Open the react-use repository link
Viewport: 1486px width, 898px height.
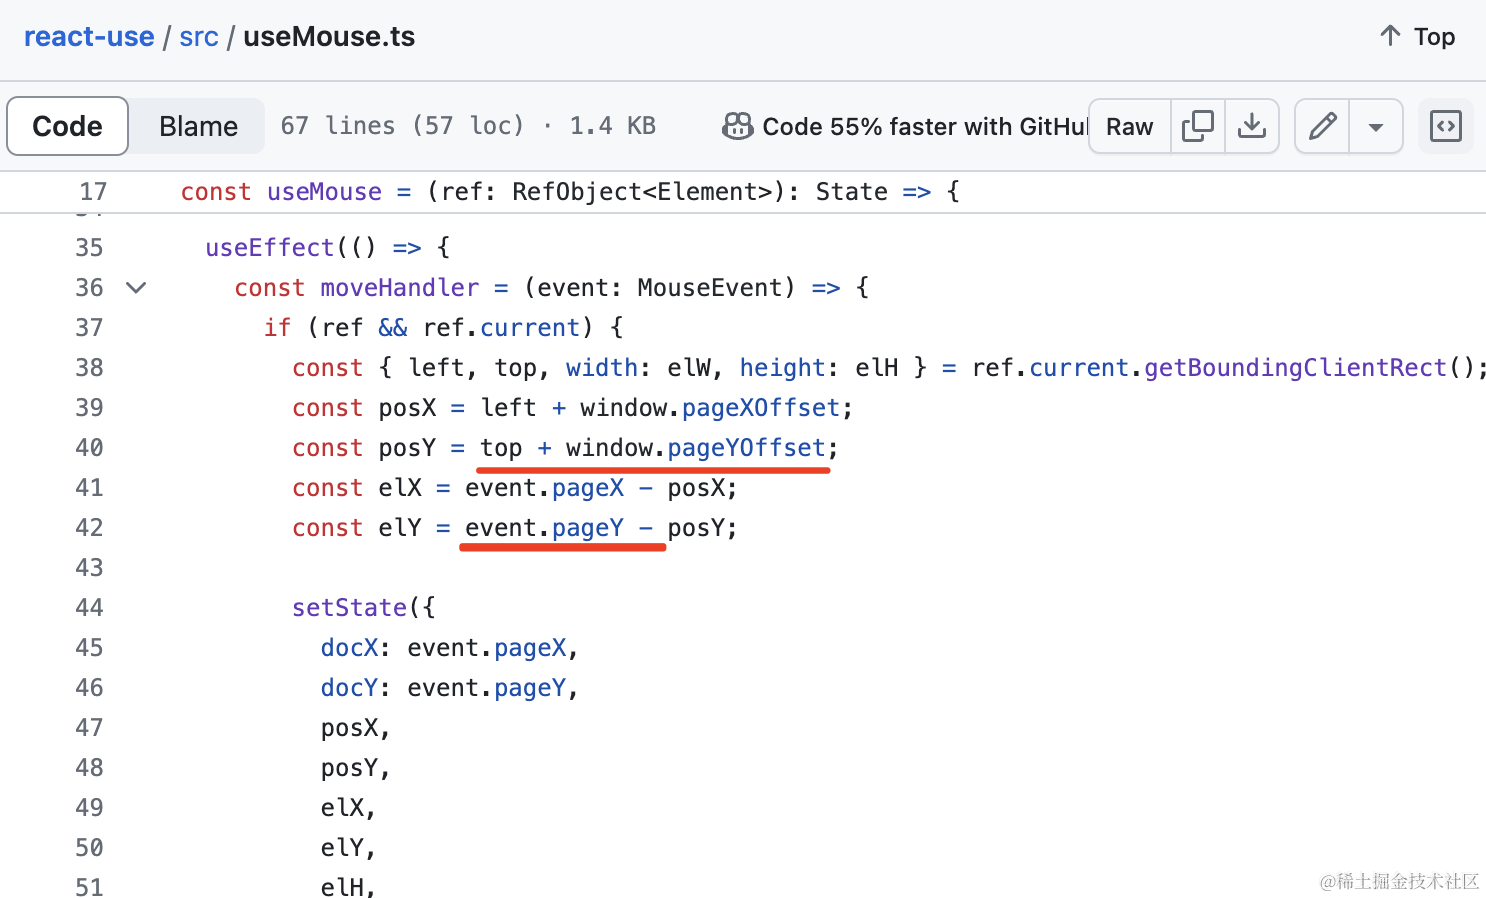(x=89, y=37)
